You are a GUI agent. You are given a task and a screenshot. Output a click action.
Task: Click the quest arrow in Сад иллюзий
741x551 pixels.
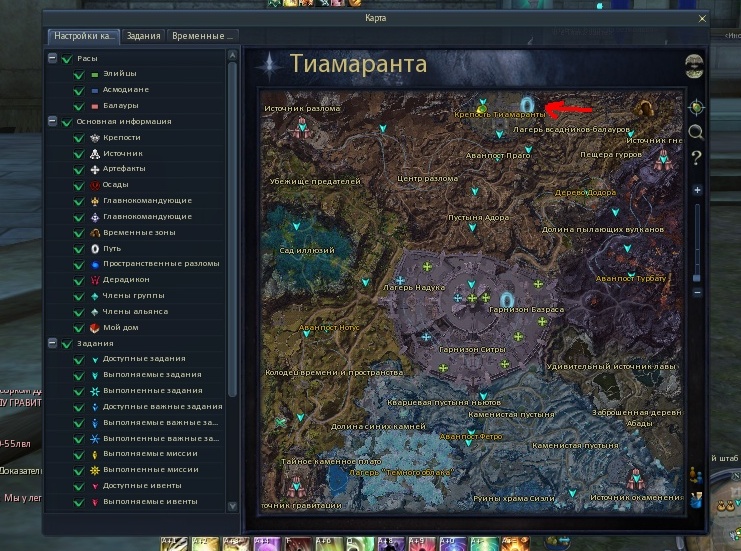click(296, 226)
